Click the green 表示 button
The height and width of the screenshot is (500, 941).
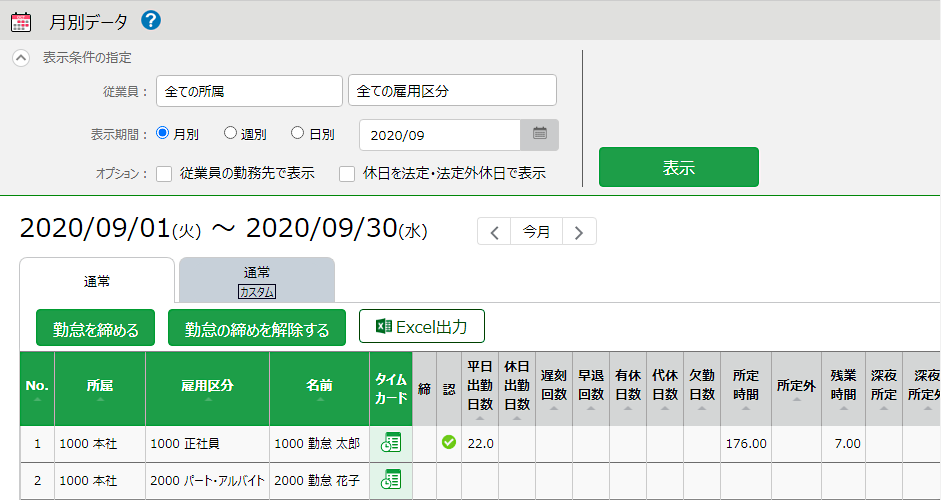tap(679, 167)
